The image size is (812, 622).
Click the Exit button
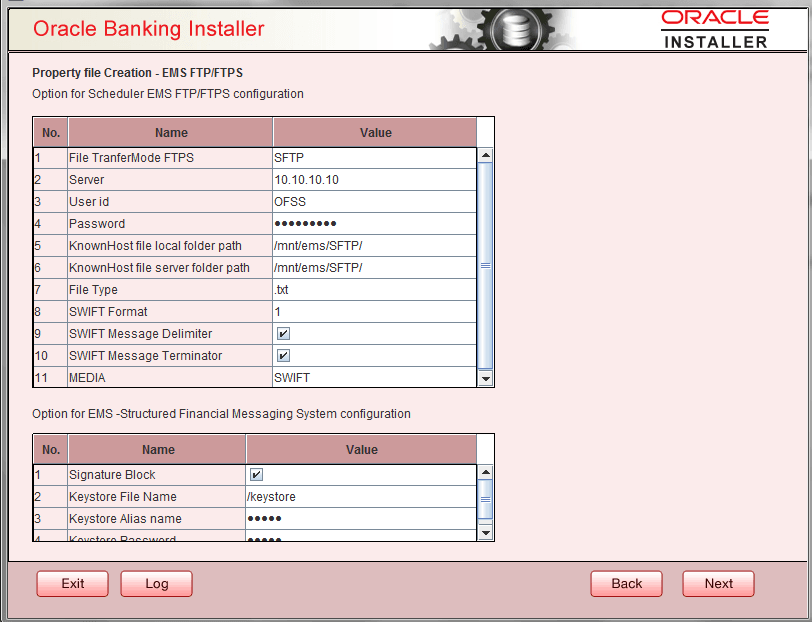[x=72, y=584]
